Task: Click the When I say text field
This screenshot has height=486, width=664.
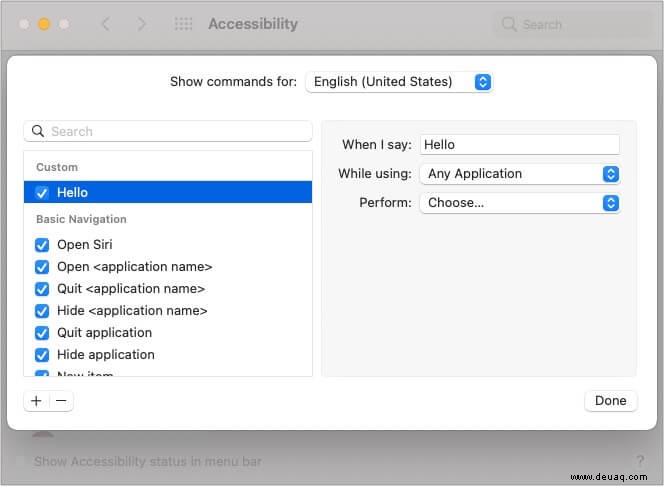Action: pyautogui.click(x=520, y=145)
